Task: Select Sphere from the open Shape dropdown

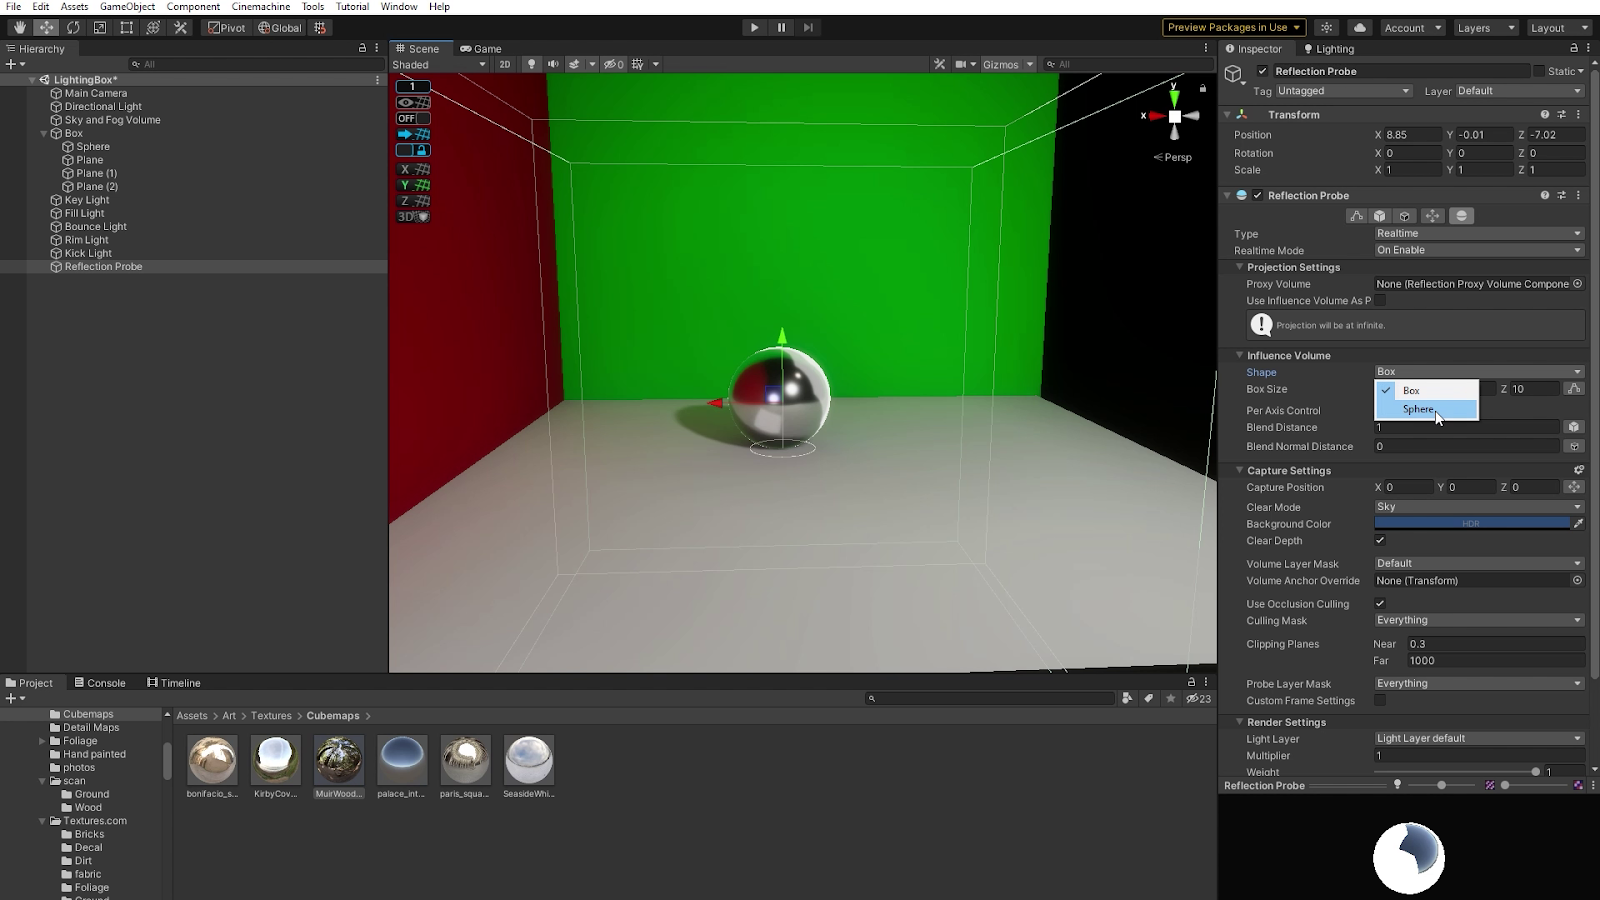Action: pyautogui.click(x=1420, y=409)
